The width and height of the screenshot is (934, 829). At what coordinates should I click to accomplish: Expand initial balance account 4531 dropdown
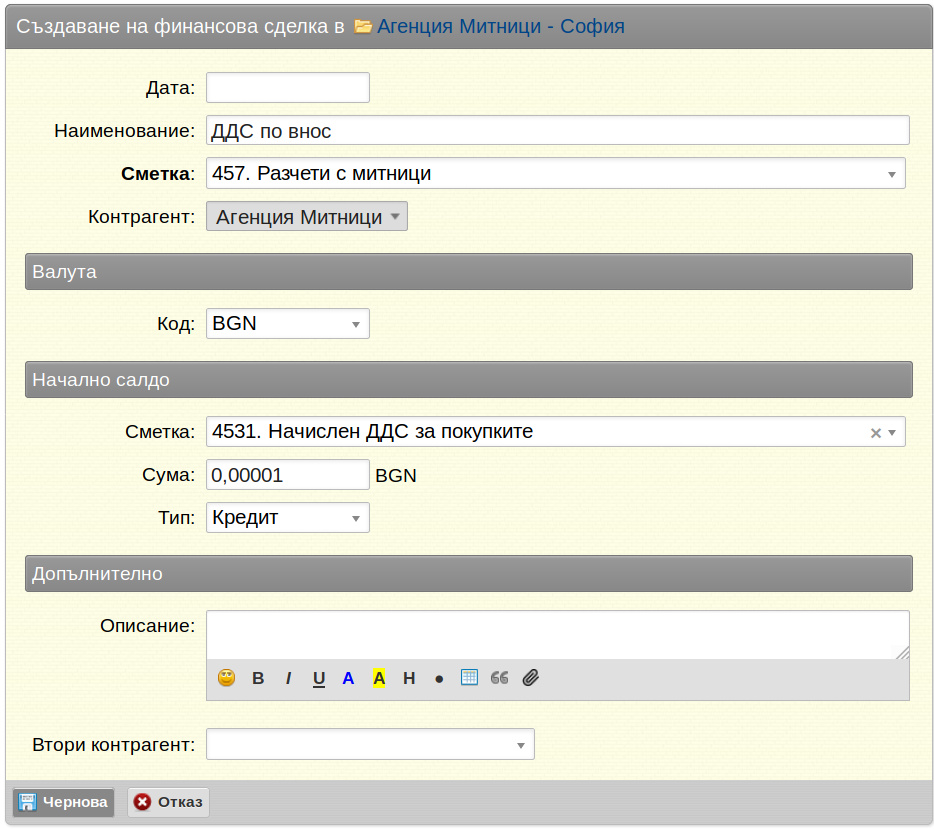coord(892,433)
